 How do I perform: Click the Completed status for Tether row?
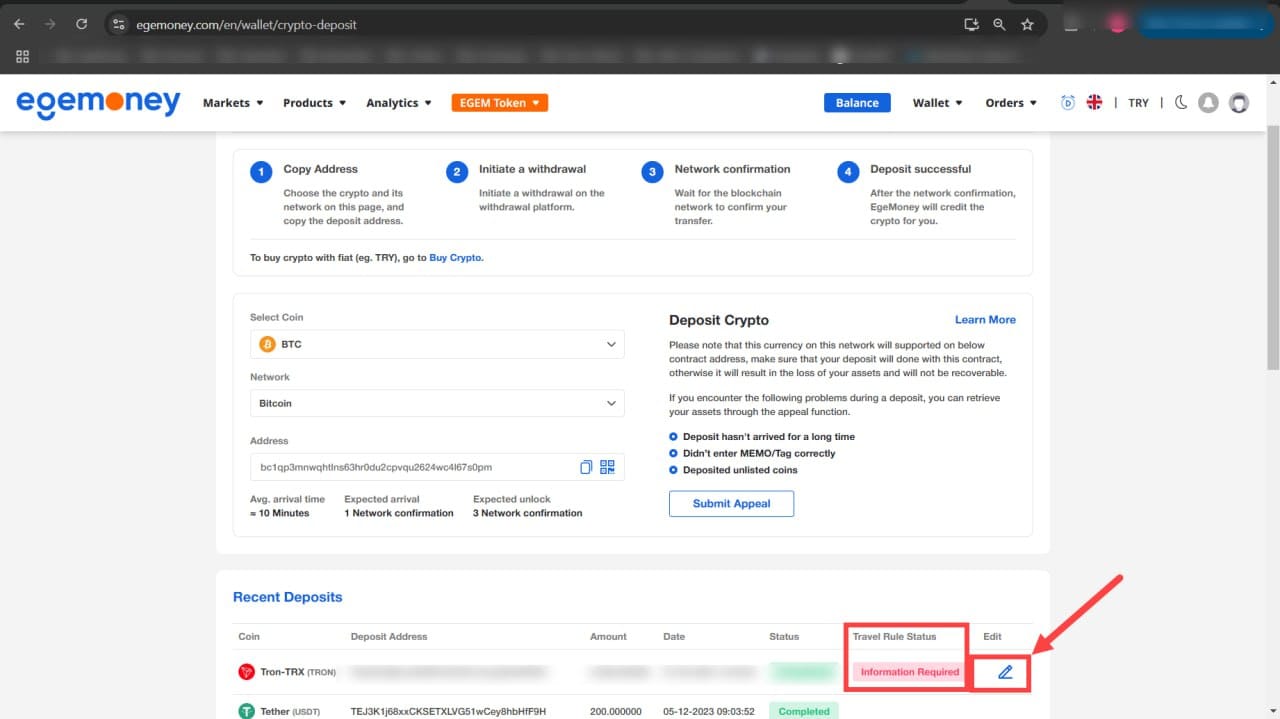tap(804, 711)
